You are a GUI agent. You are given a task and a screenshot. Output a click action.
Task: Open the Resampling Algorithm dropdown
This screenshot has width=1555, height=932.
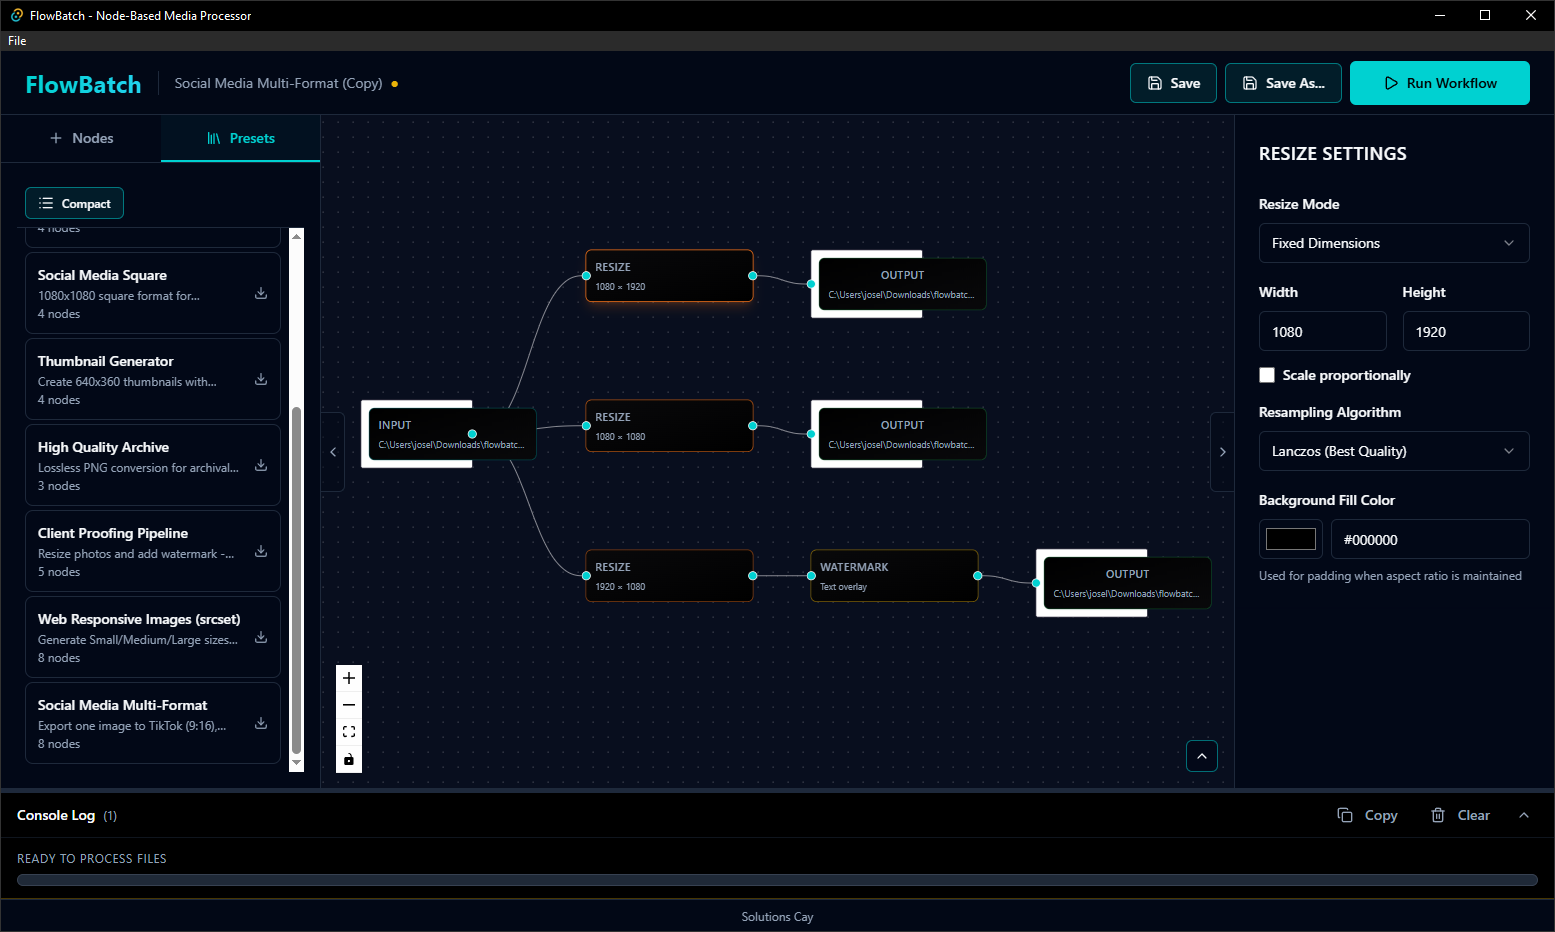(1393, 451)
